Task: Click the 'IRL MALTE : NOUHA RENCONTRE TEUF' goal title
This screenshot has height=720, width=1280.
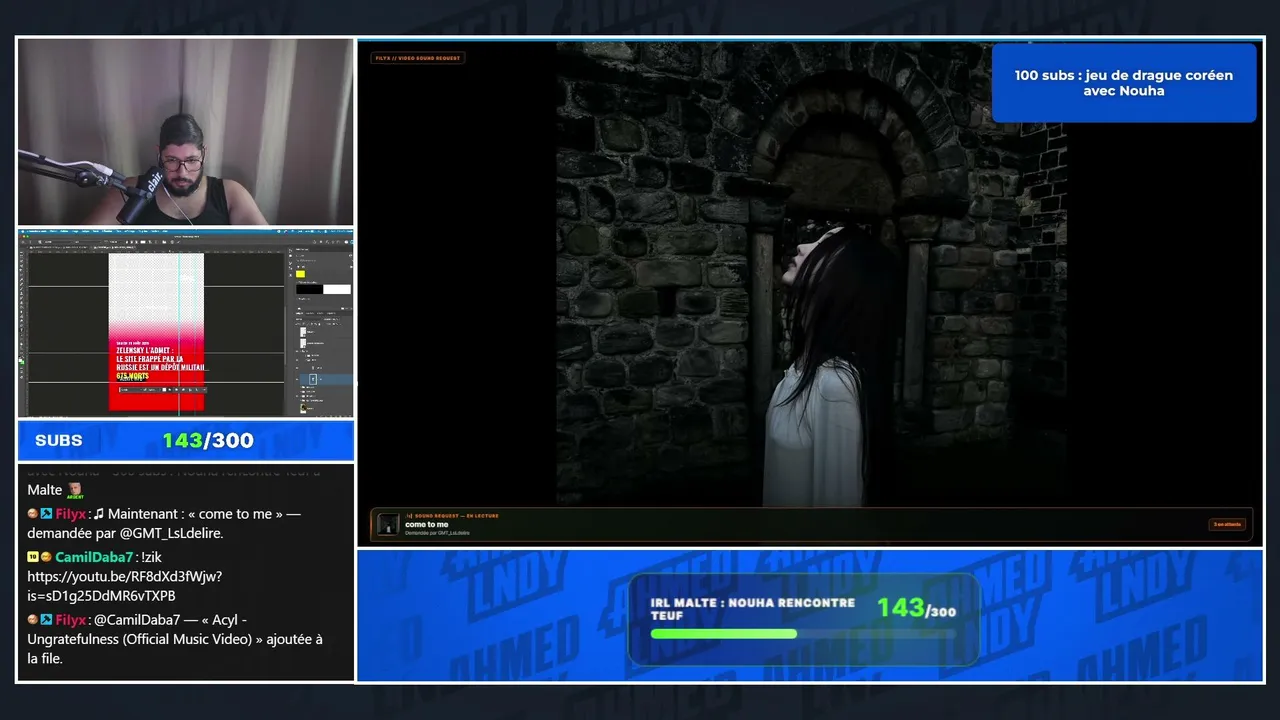Action: pos(753,609)
